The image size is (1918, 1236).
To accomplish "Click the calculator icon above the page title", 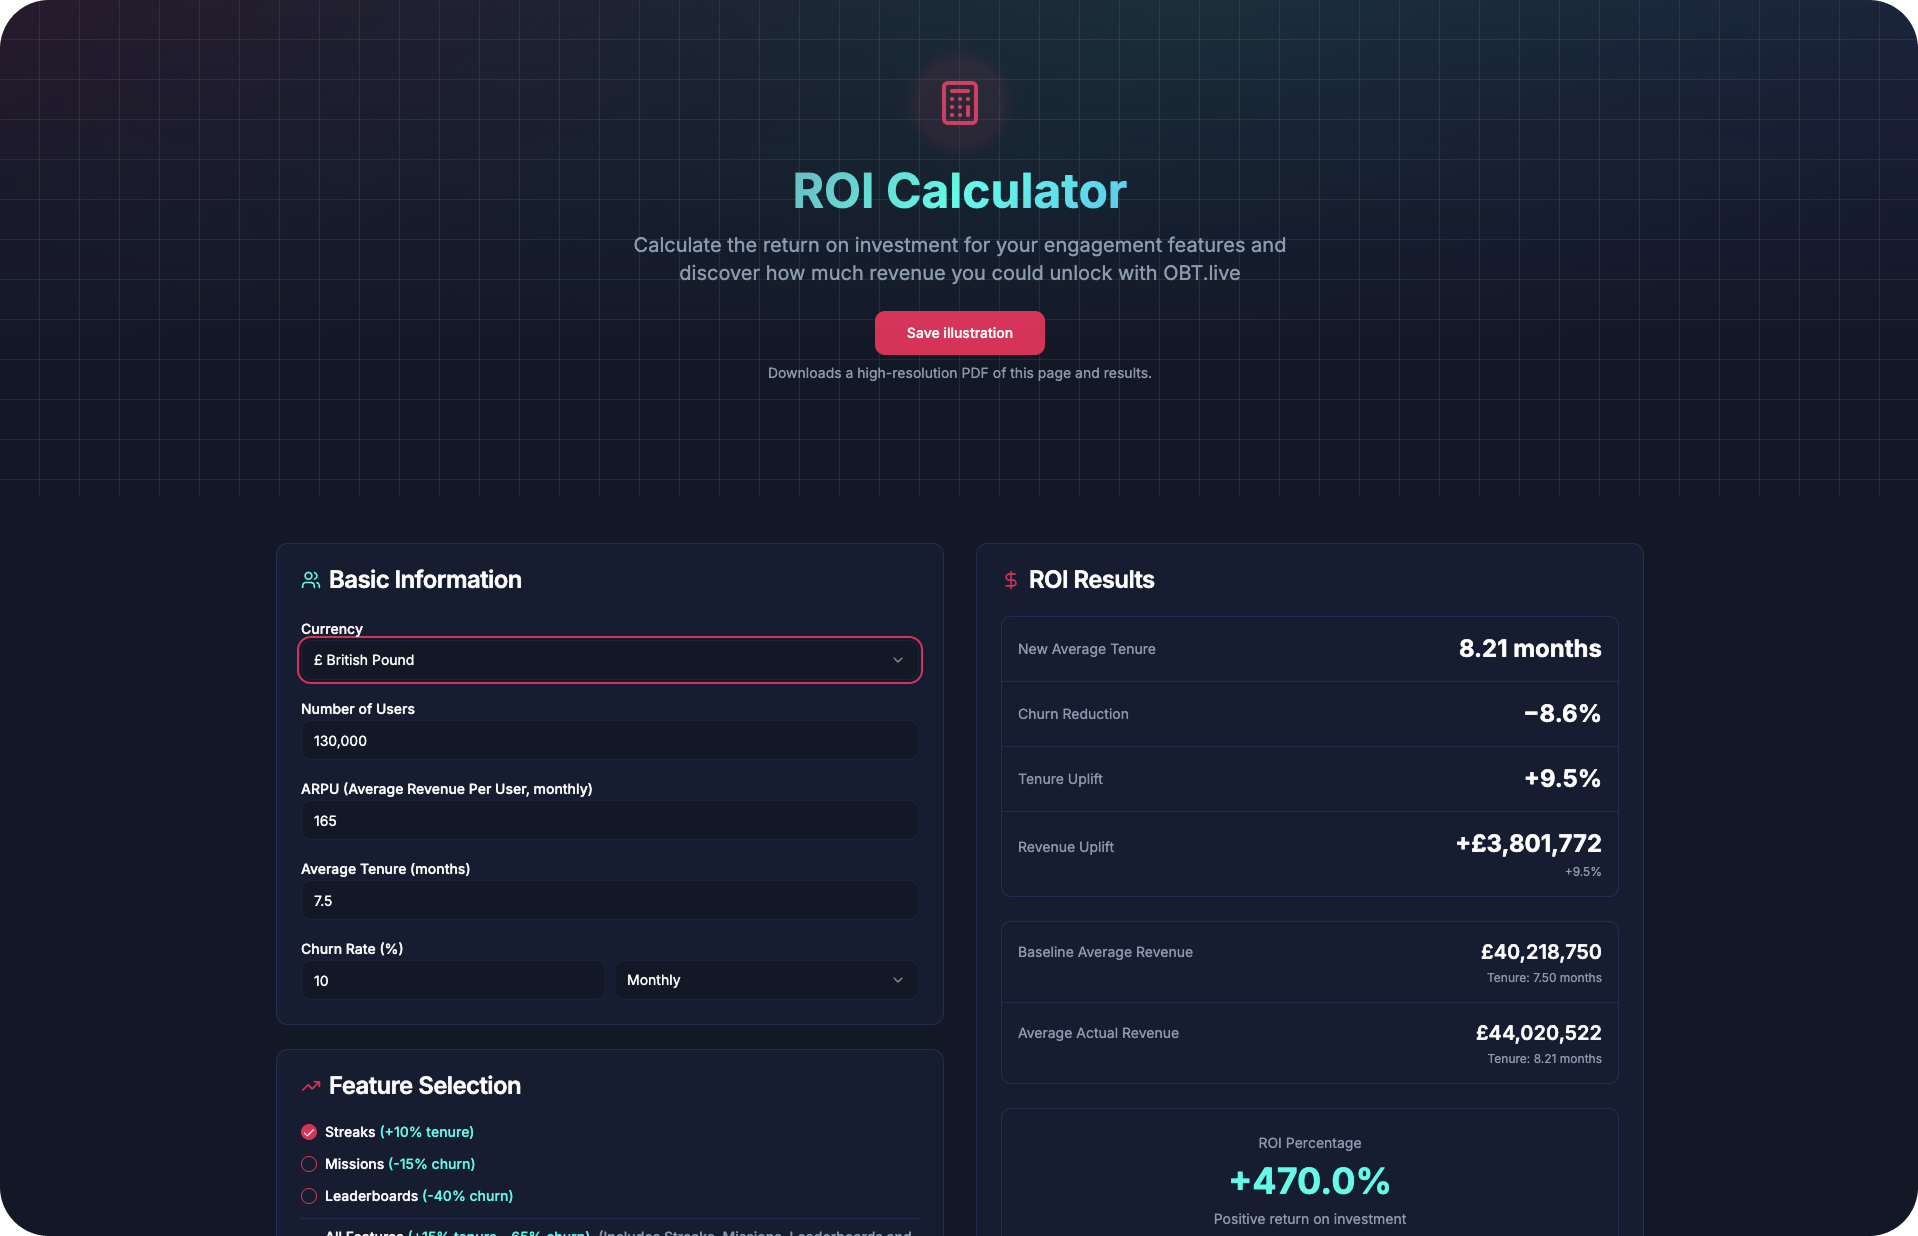I will 958,102.
